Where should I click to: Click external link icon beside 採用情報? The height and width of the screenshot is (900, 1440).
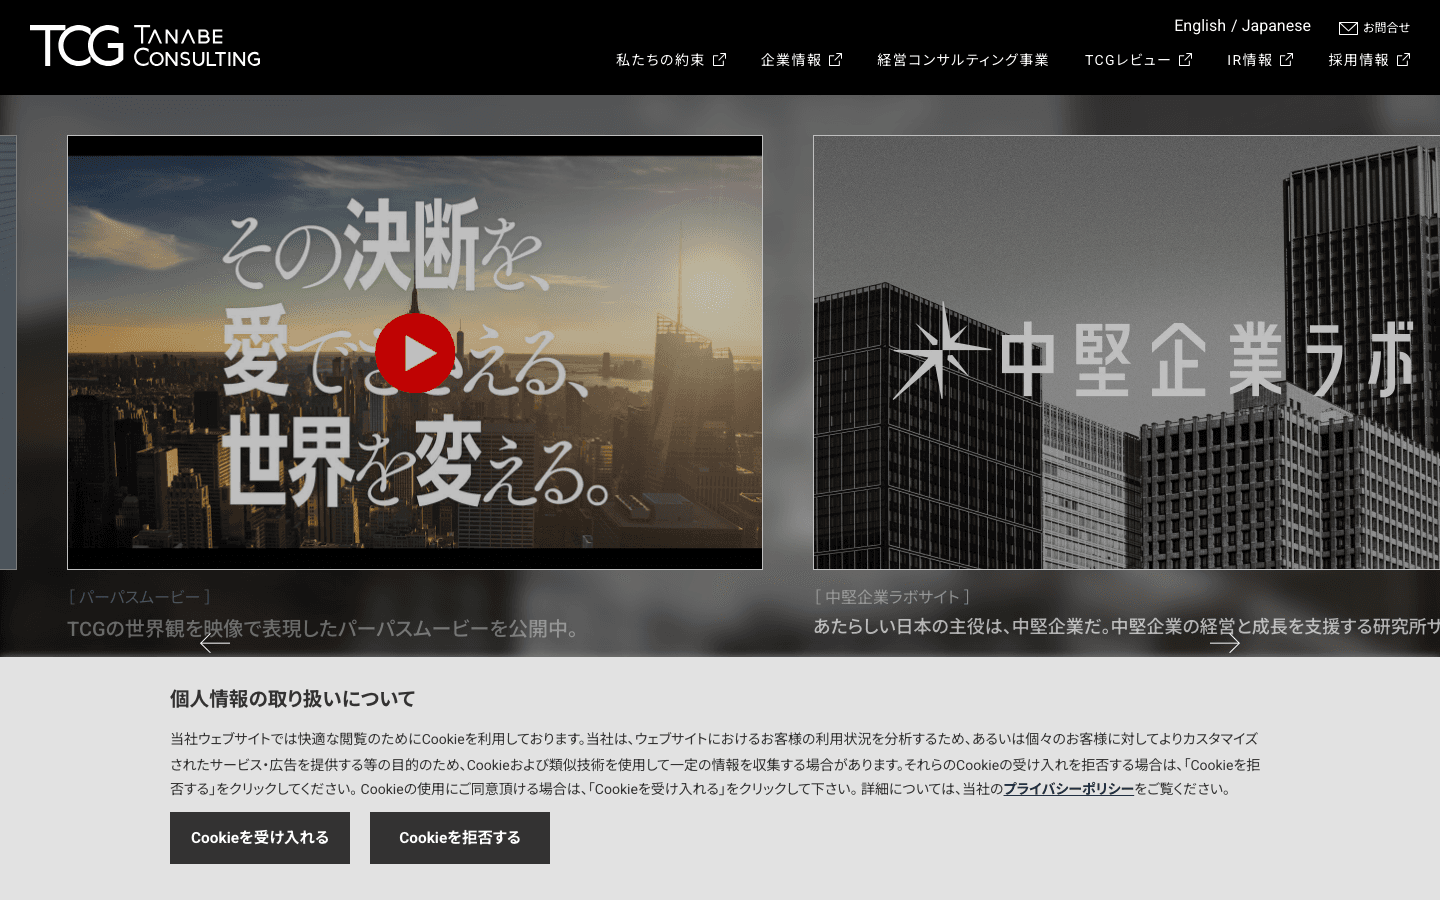[1403, 60]
